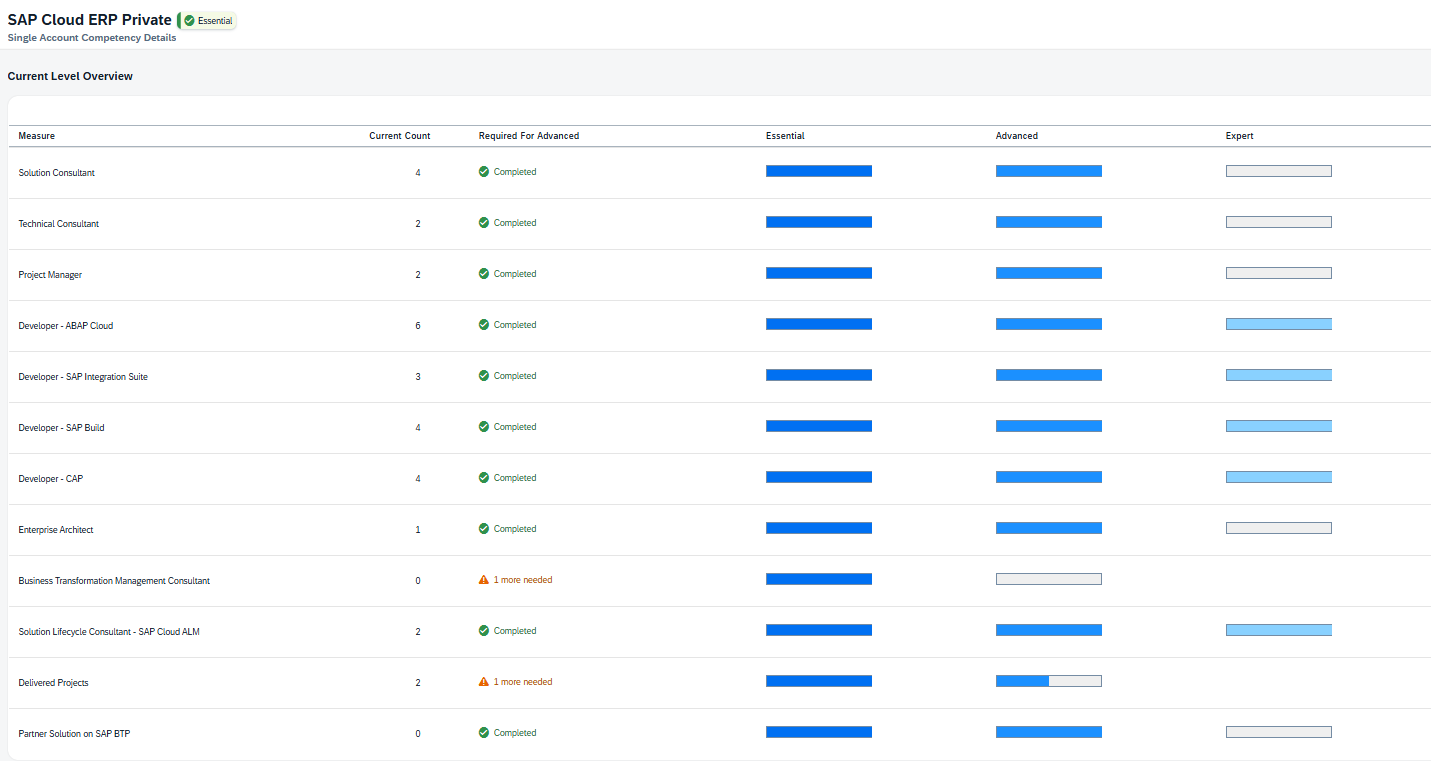The height and width of the screenshot is (761, 1431).
Task: Click Enterprise Architect completed checkmark icon
Action: pyautogui.click(x=484, y=529)
